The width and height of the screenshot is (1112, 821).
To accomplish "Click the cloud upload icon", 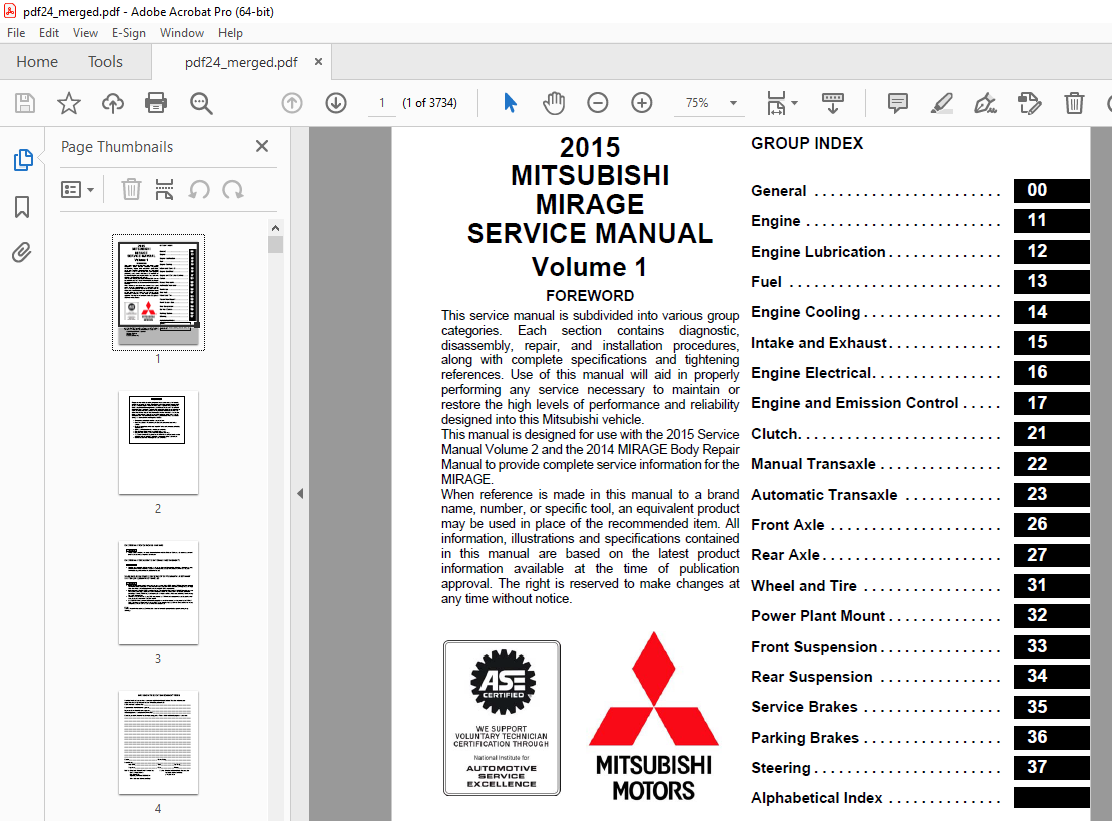I will [113, 104].
